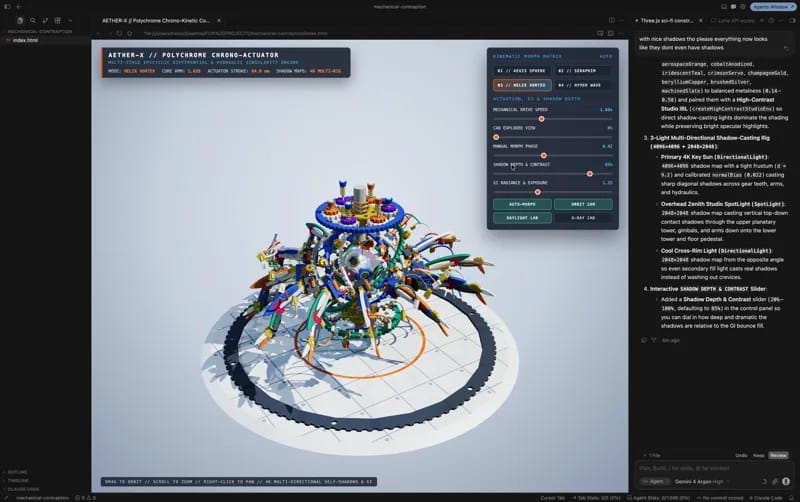Reload the browser preview page
800x502 pixels.
(119, 33)
